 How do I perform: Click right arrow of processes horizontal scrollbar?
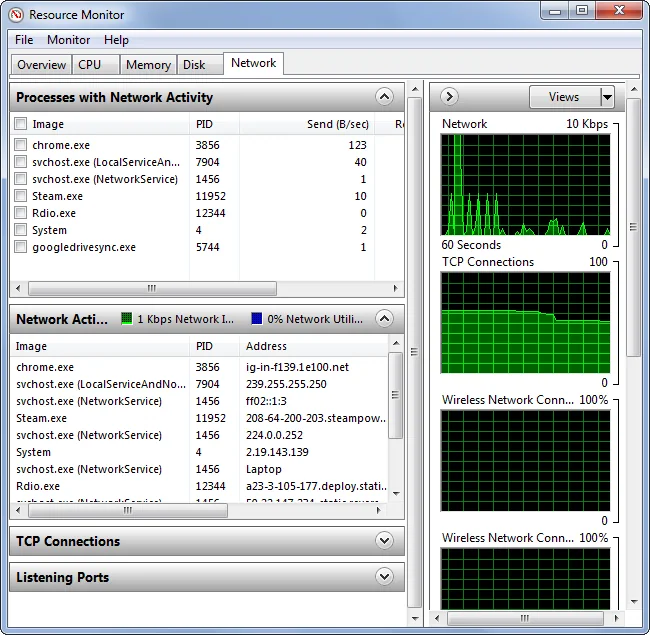pos(395,288)
